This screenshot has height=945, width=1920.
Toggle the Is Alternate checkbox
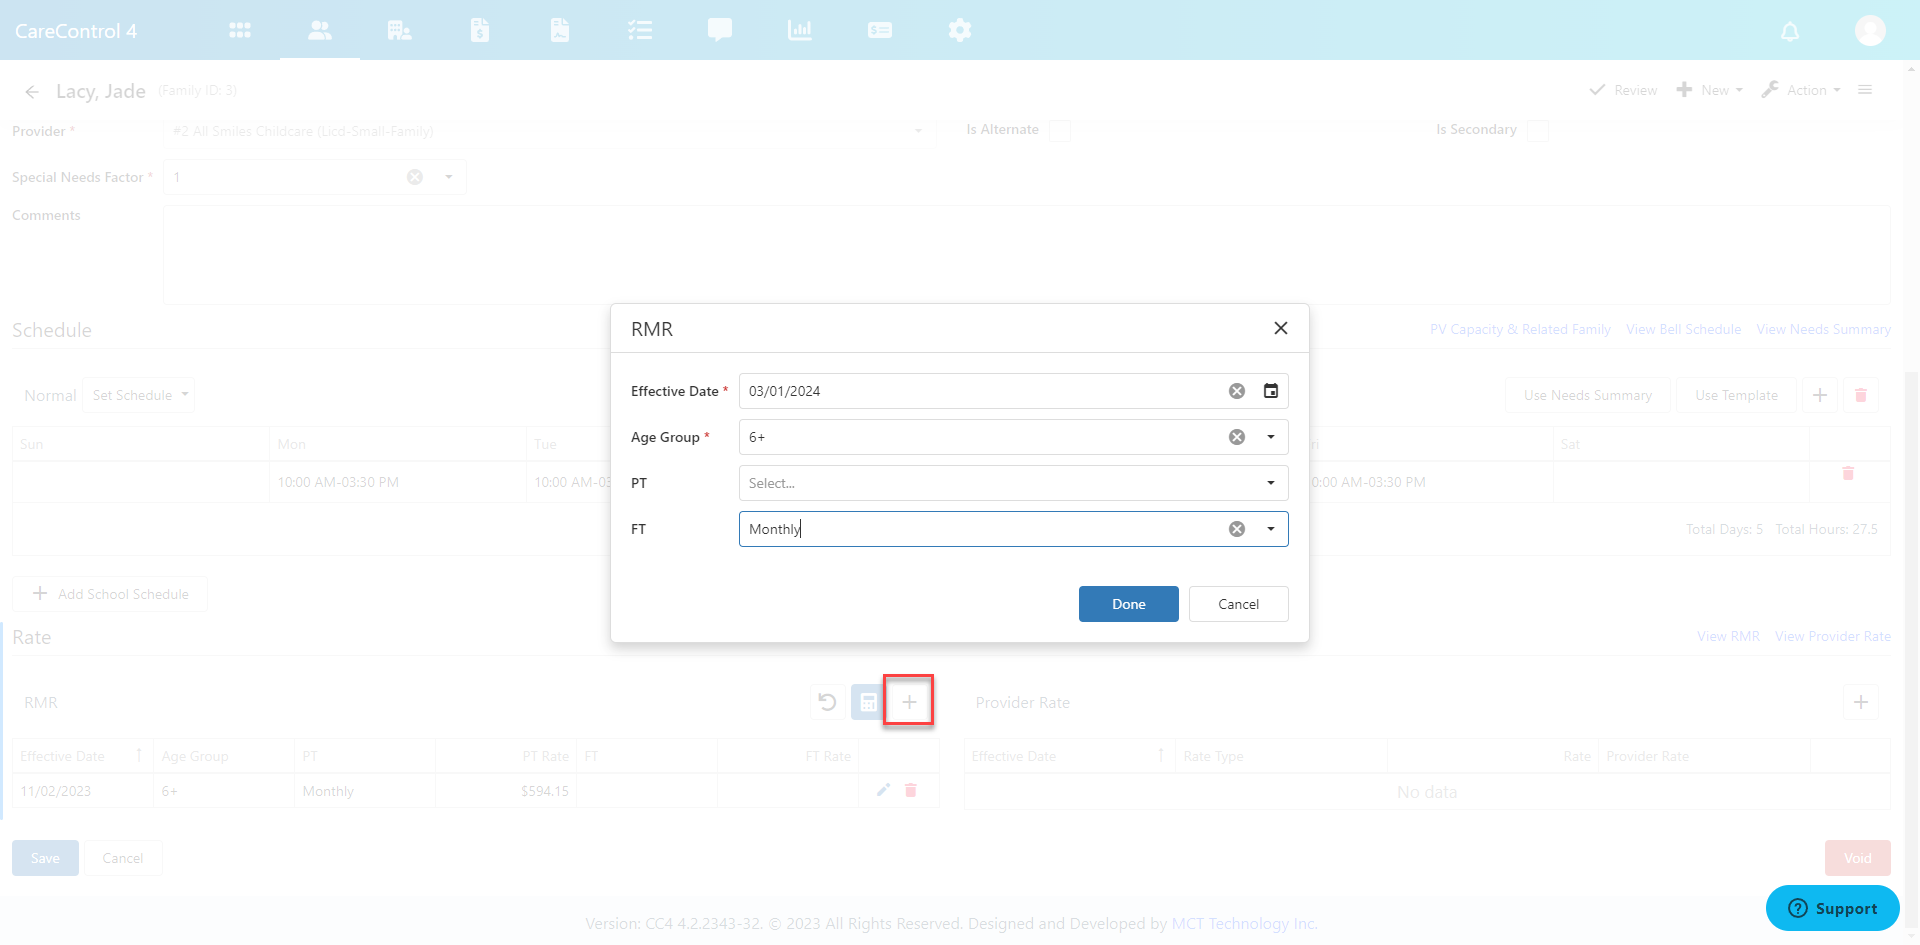[1060, 130]
